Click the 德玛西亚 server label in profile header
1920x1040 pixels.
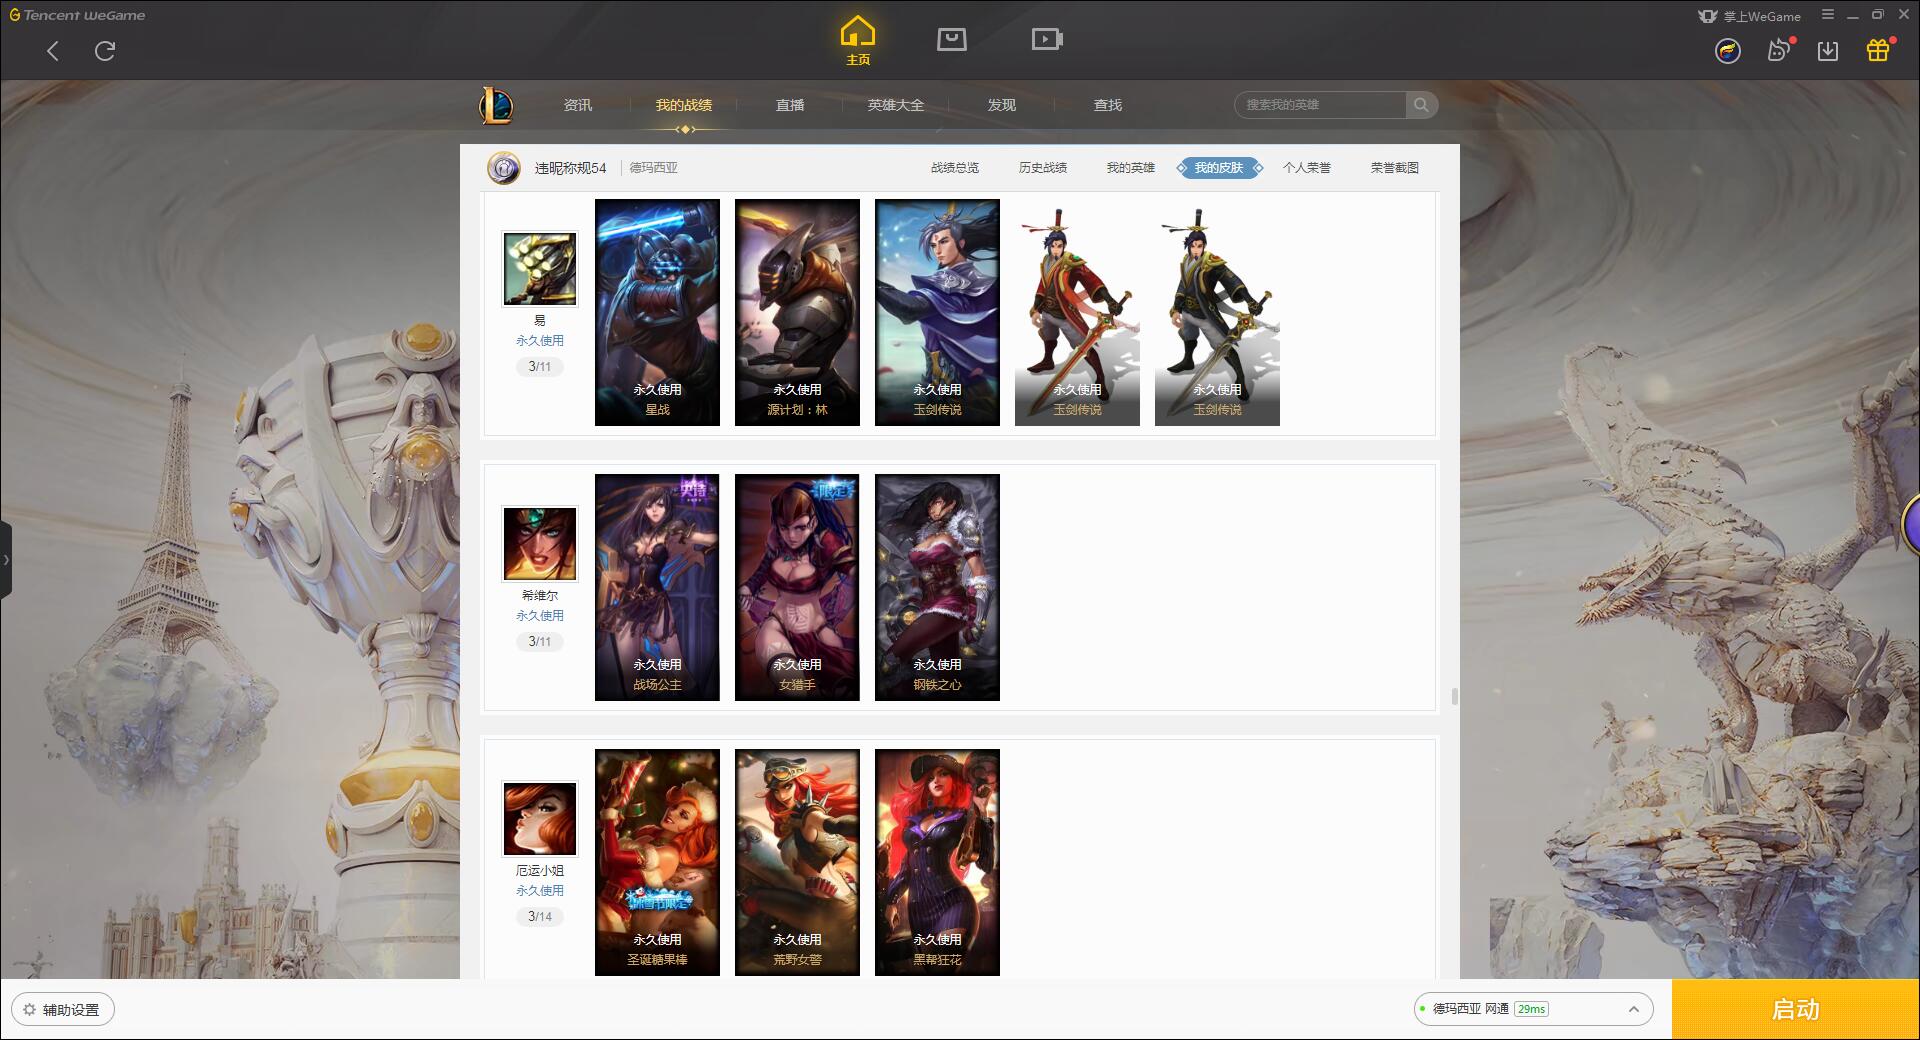[x=653, y=168]
